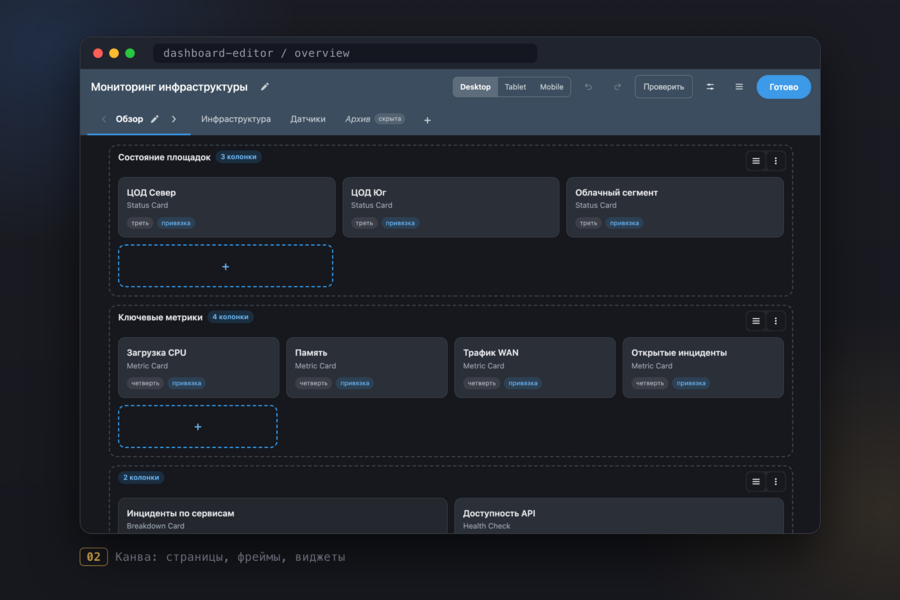
Task: Add a new page with the plus icon
Action: [x=427, y=120]
